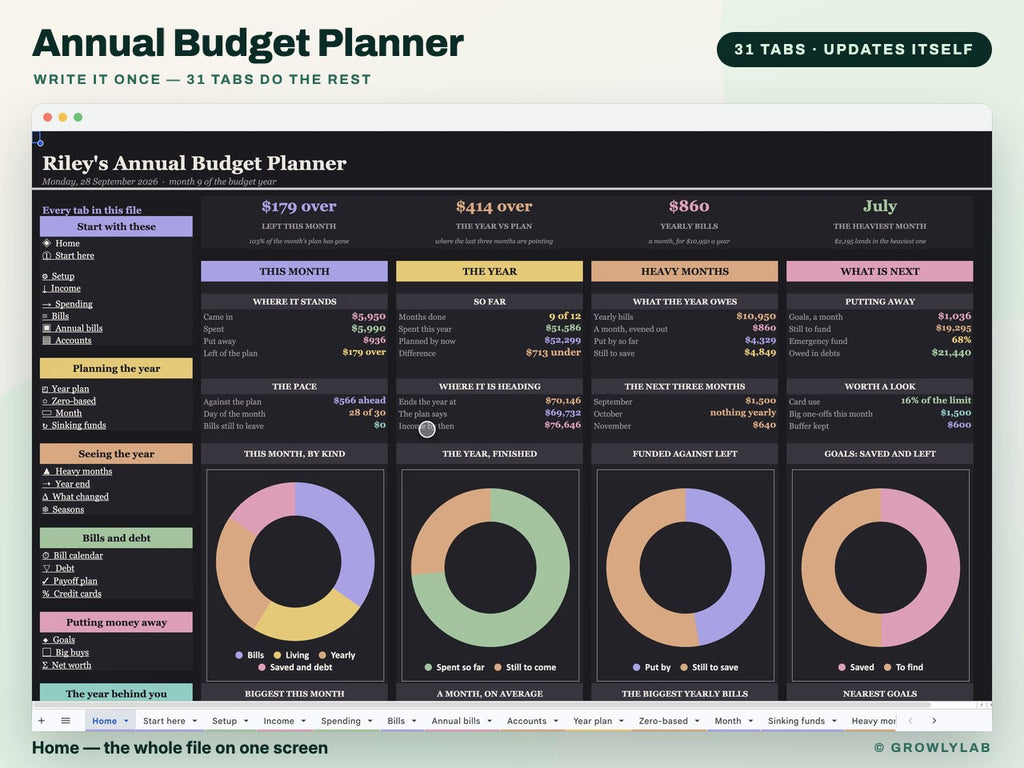
Task: Open the Start here tab dropdown arrow
Action: point(195,721)
